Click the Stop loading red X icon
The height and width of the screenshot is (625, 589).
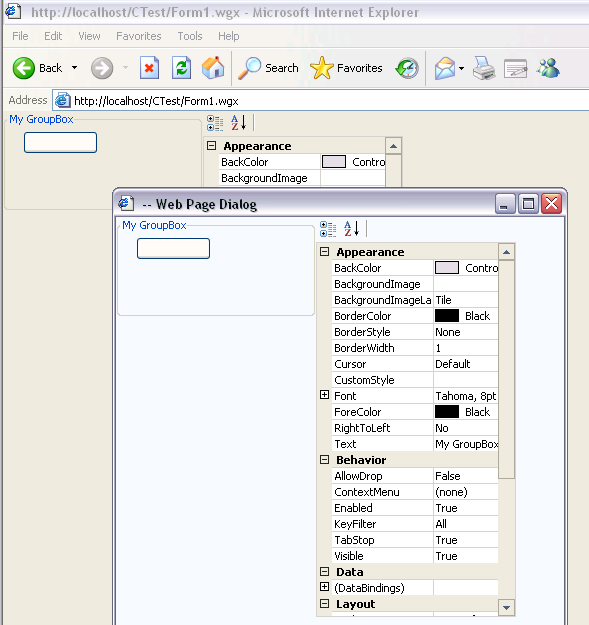click(x=149, y=68)
